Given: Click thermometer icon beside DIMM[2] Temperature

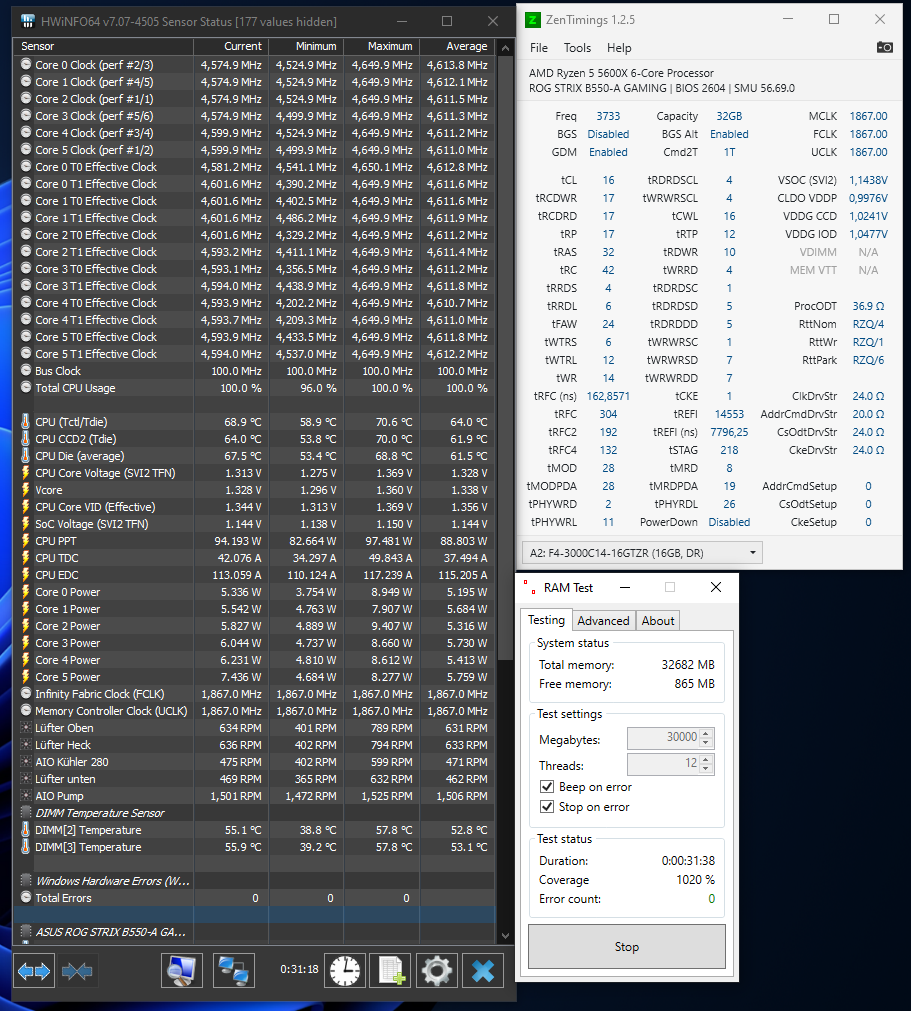Looking at the screenshot, I should point(26,830).
